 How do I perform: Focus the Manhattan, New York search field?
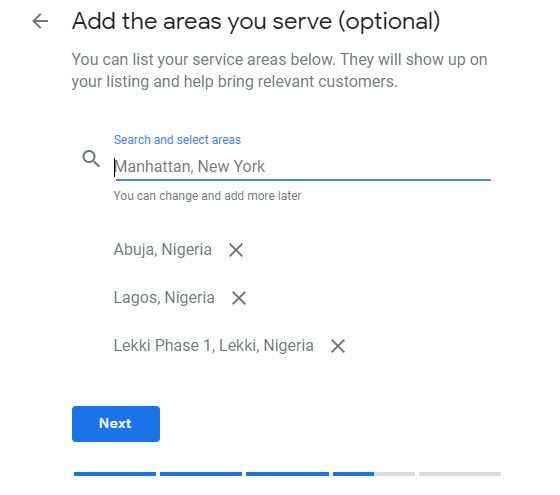tap(302, 166)
